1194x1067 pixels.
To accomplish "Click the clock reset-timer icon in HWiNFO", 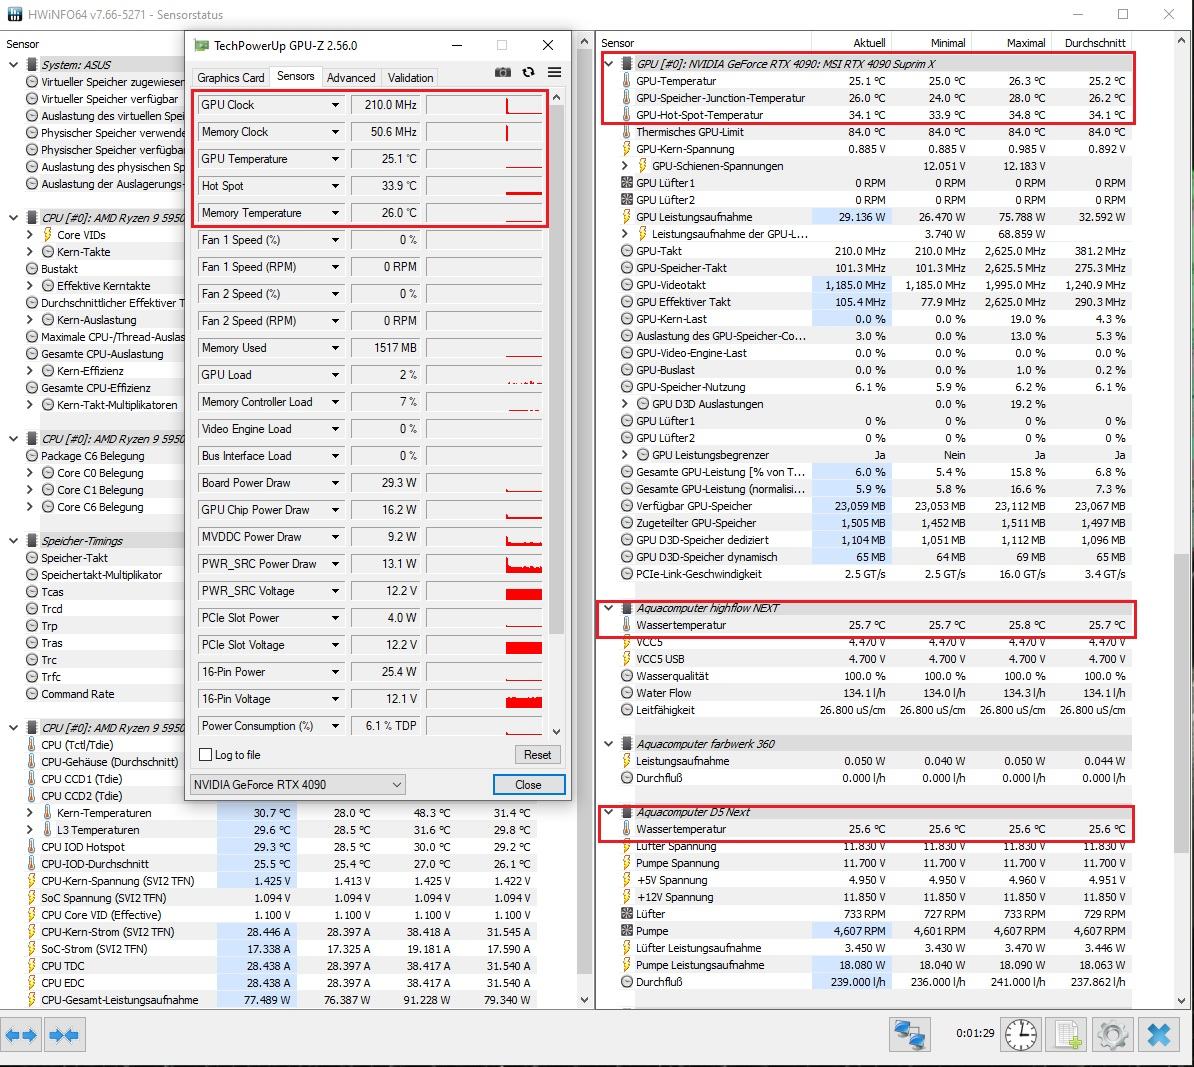I will pos(1020,1034).
